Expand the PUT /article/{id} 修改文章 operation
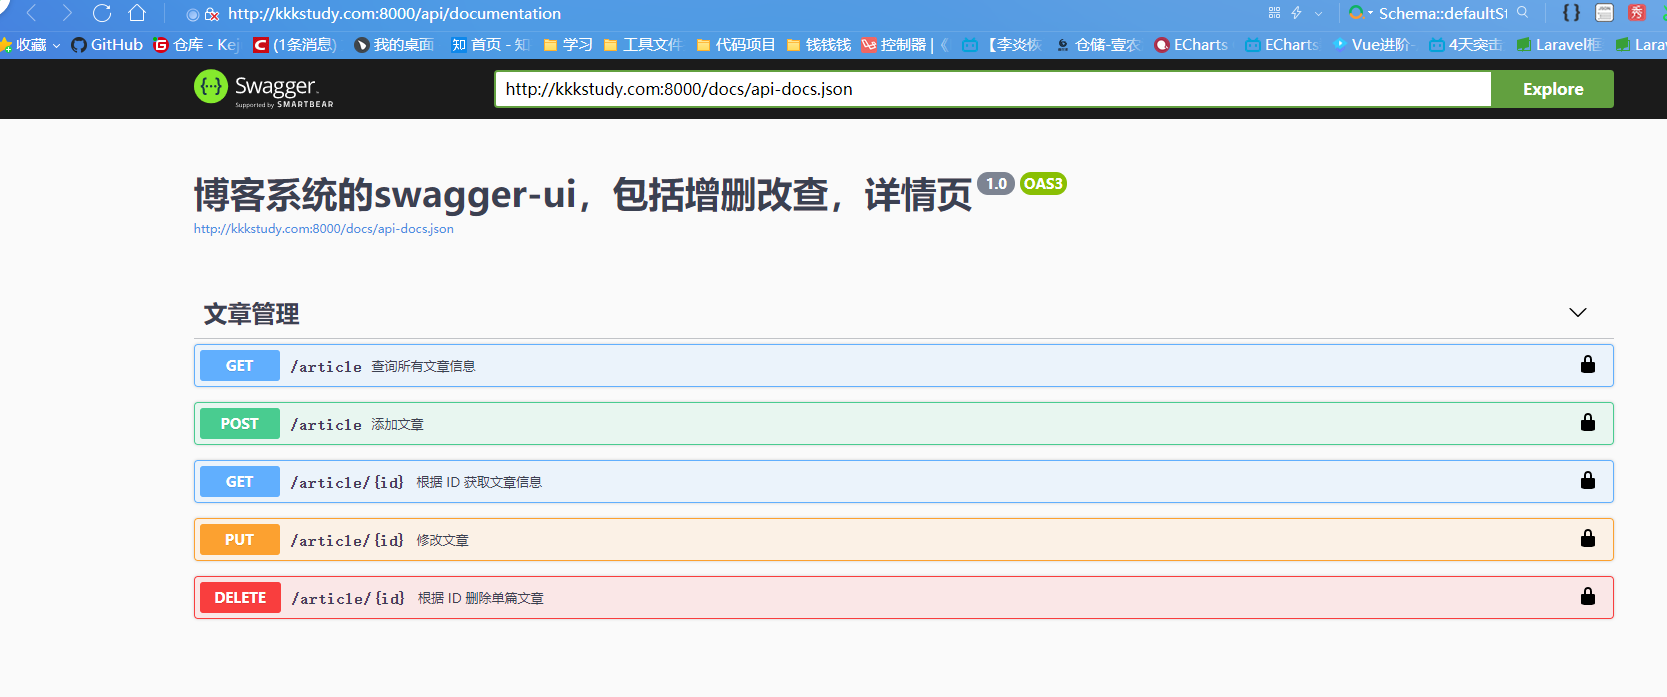Viewport: 1667px width, 697px height. [904, 540]
